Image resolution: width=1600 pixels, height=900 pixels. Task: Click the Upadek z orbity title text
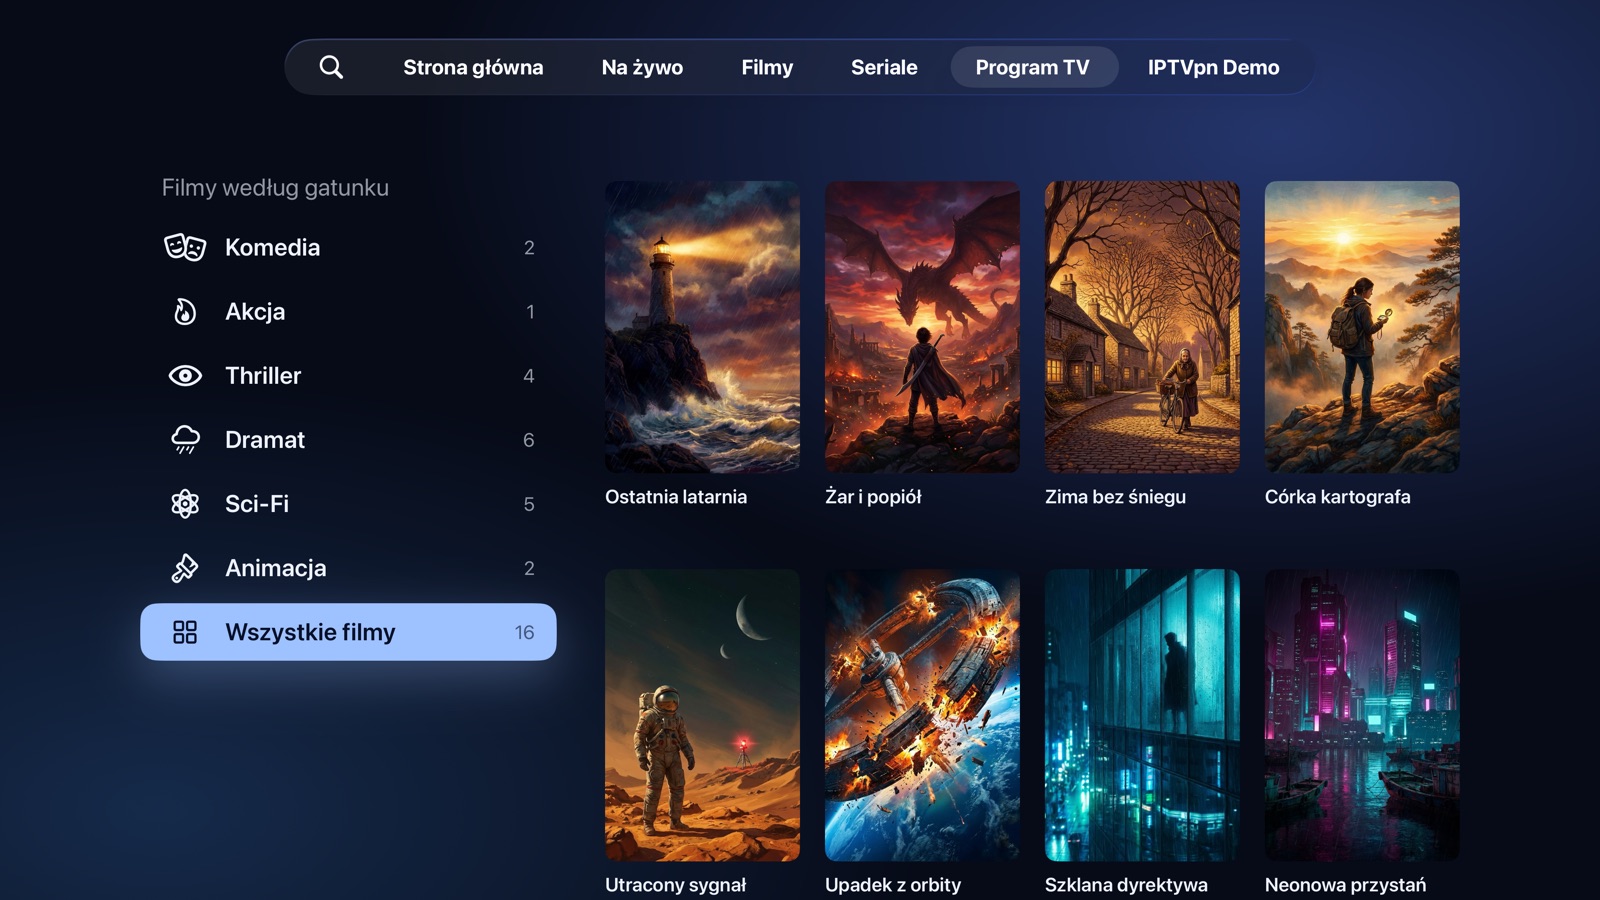coord(893,885)
